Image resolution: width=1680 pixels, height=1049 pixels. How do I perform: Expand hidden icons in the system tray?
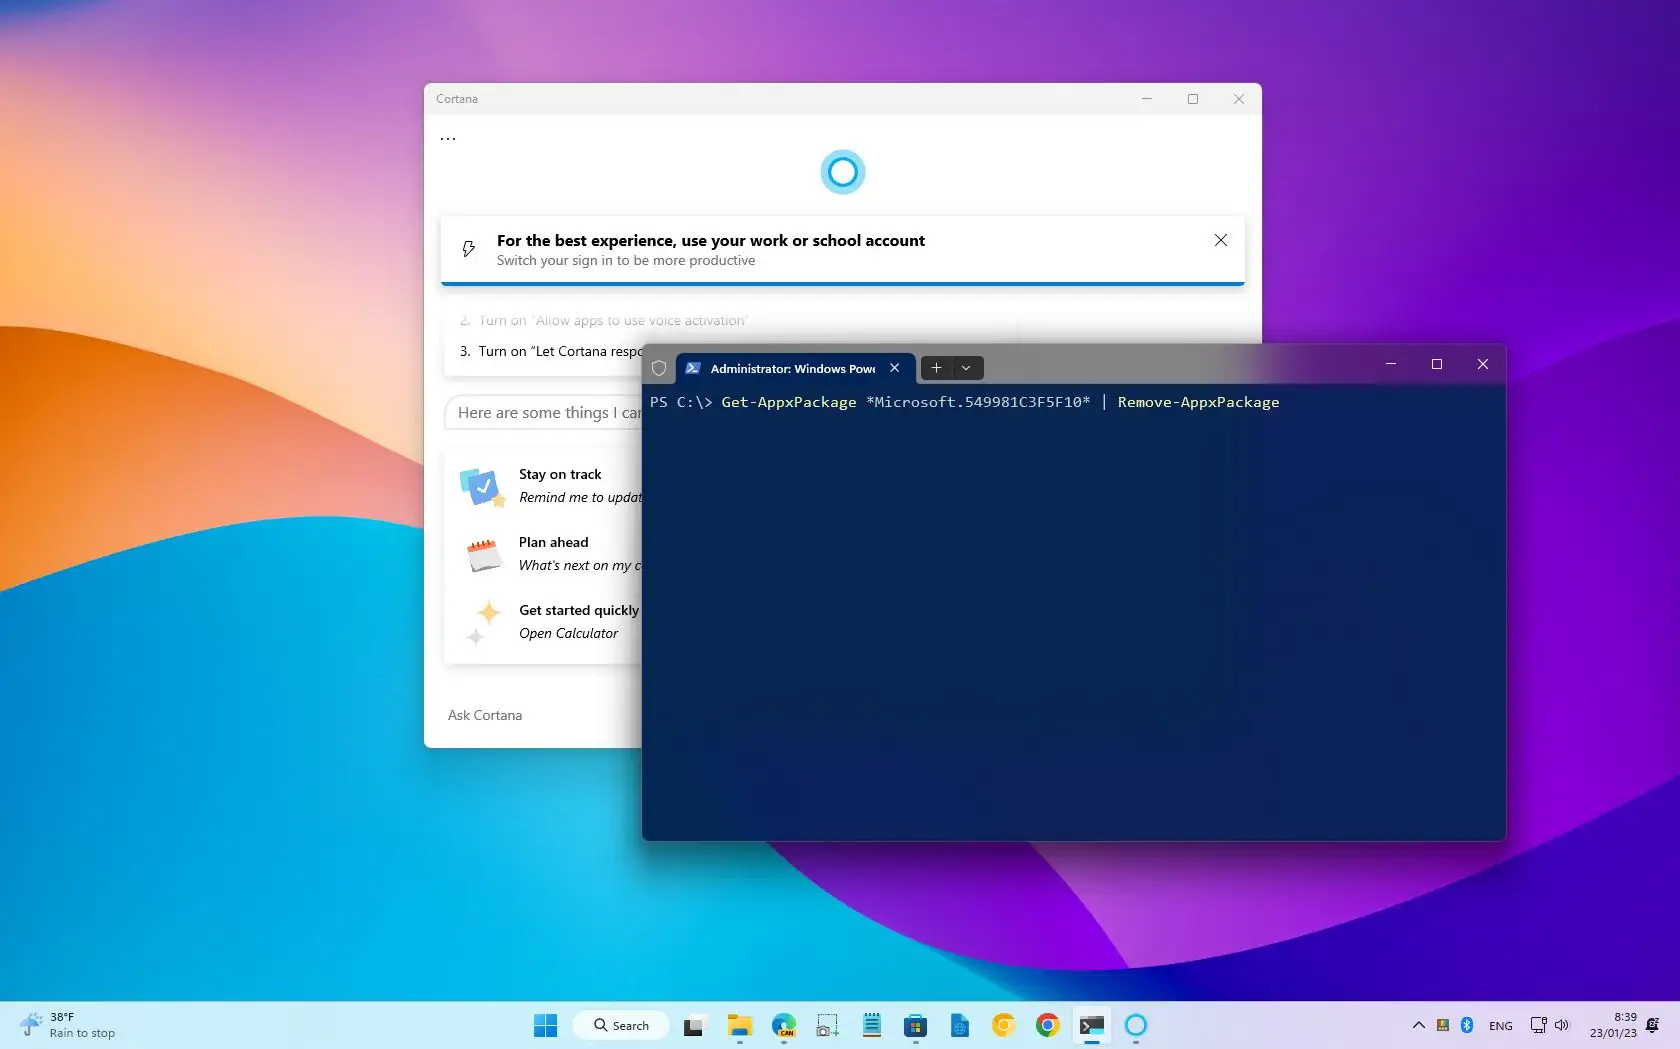pyautogui.click(x=1418, y=1025)
